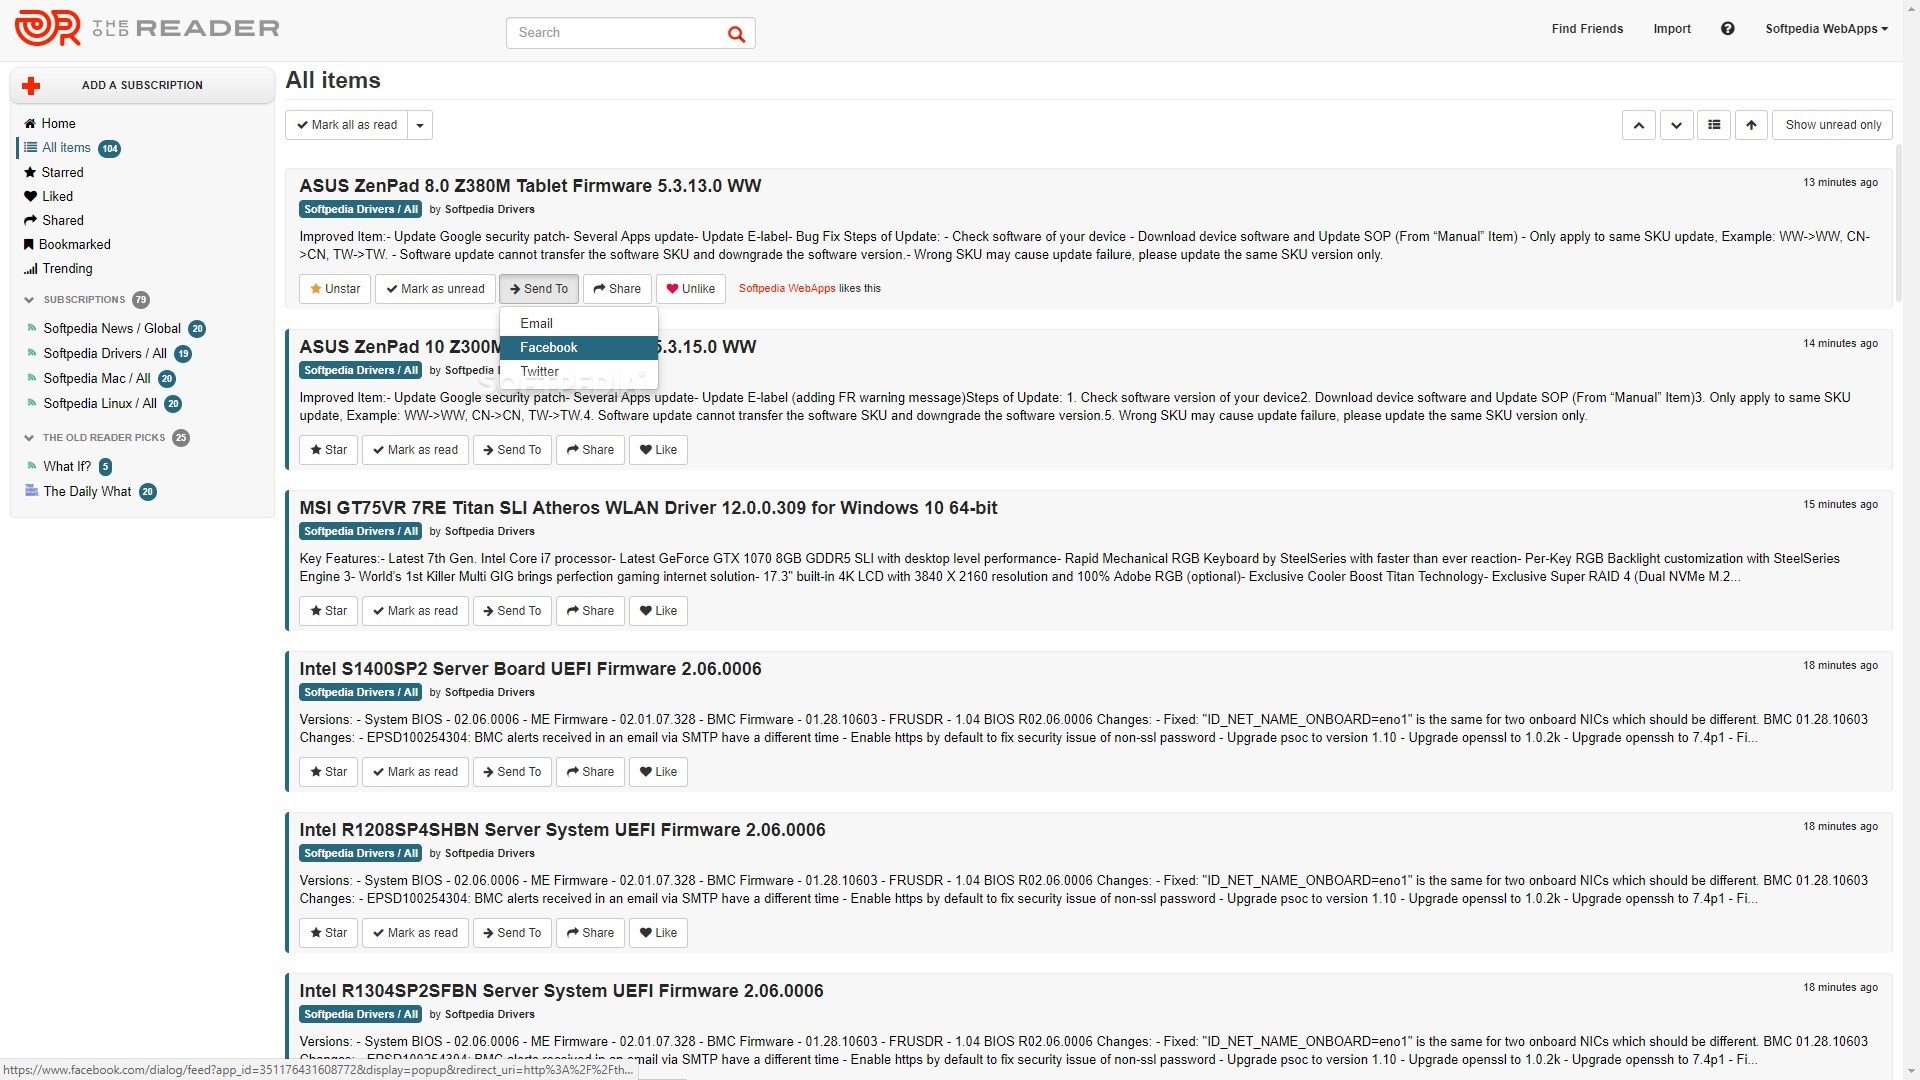Mark ASUS ZenPad 8.0 item as unread
This screenshot has height=1080, width=1920.
[x=435, y=289]
